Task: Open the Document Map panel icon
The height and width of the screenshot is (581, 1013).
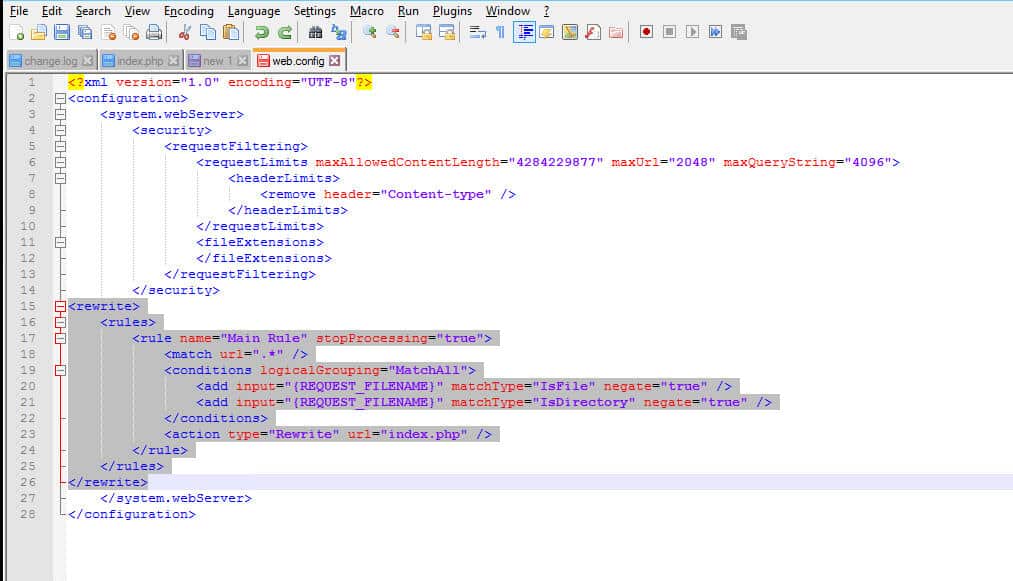Action: click(570, 32)
